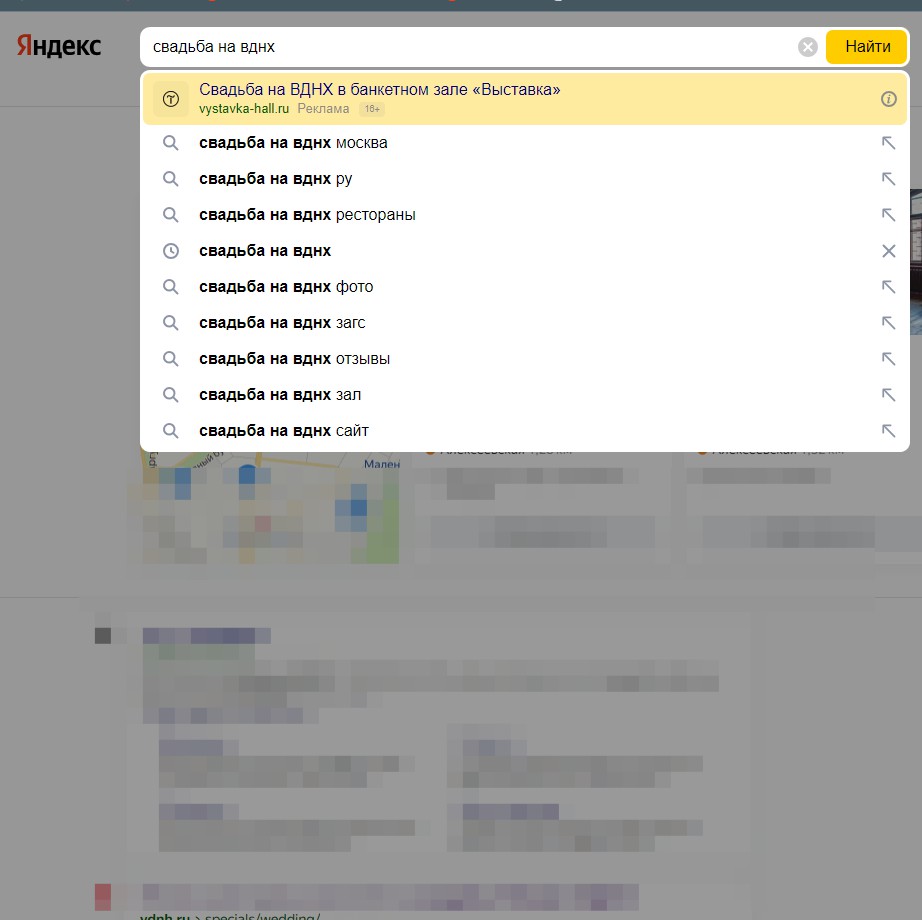Screen dimensions: 922x920
Task: Click the arrow to insert 'сайт' suggestion
Action: tap(888, 431)
